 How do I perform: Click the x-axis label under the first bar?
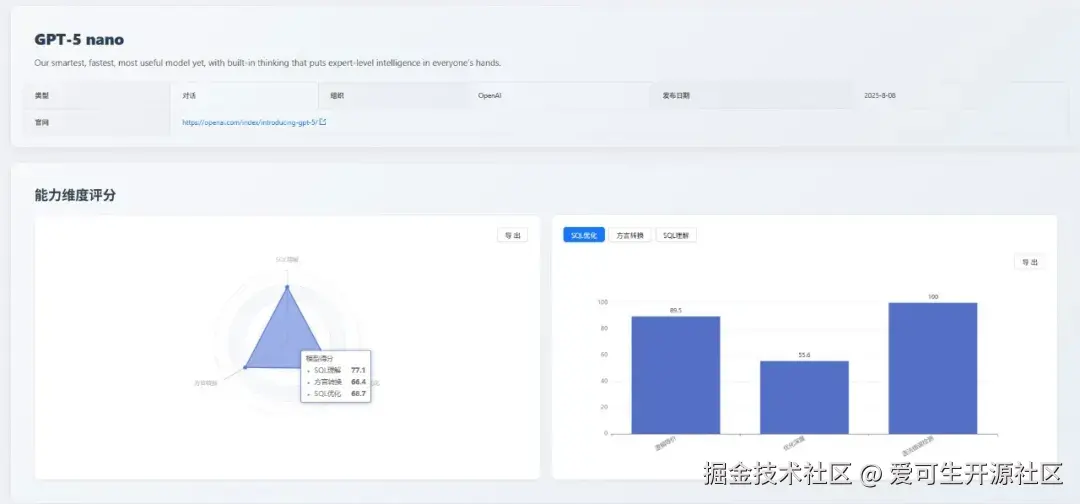coord(665,443)
